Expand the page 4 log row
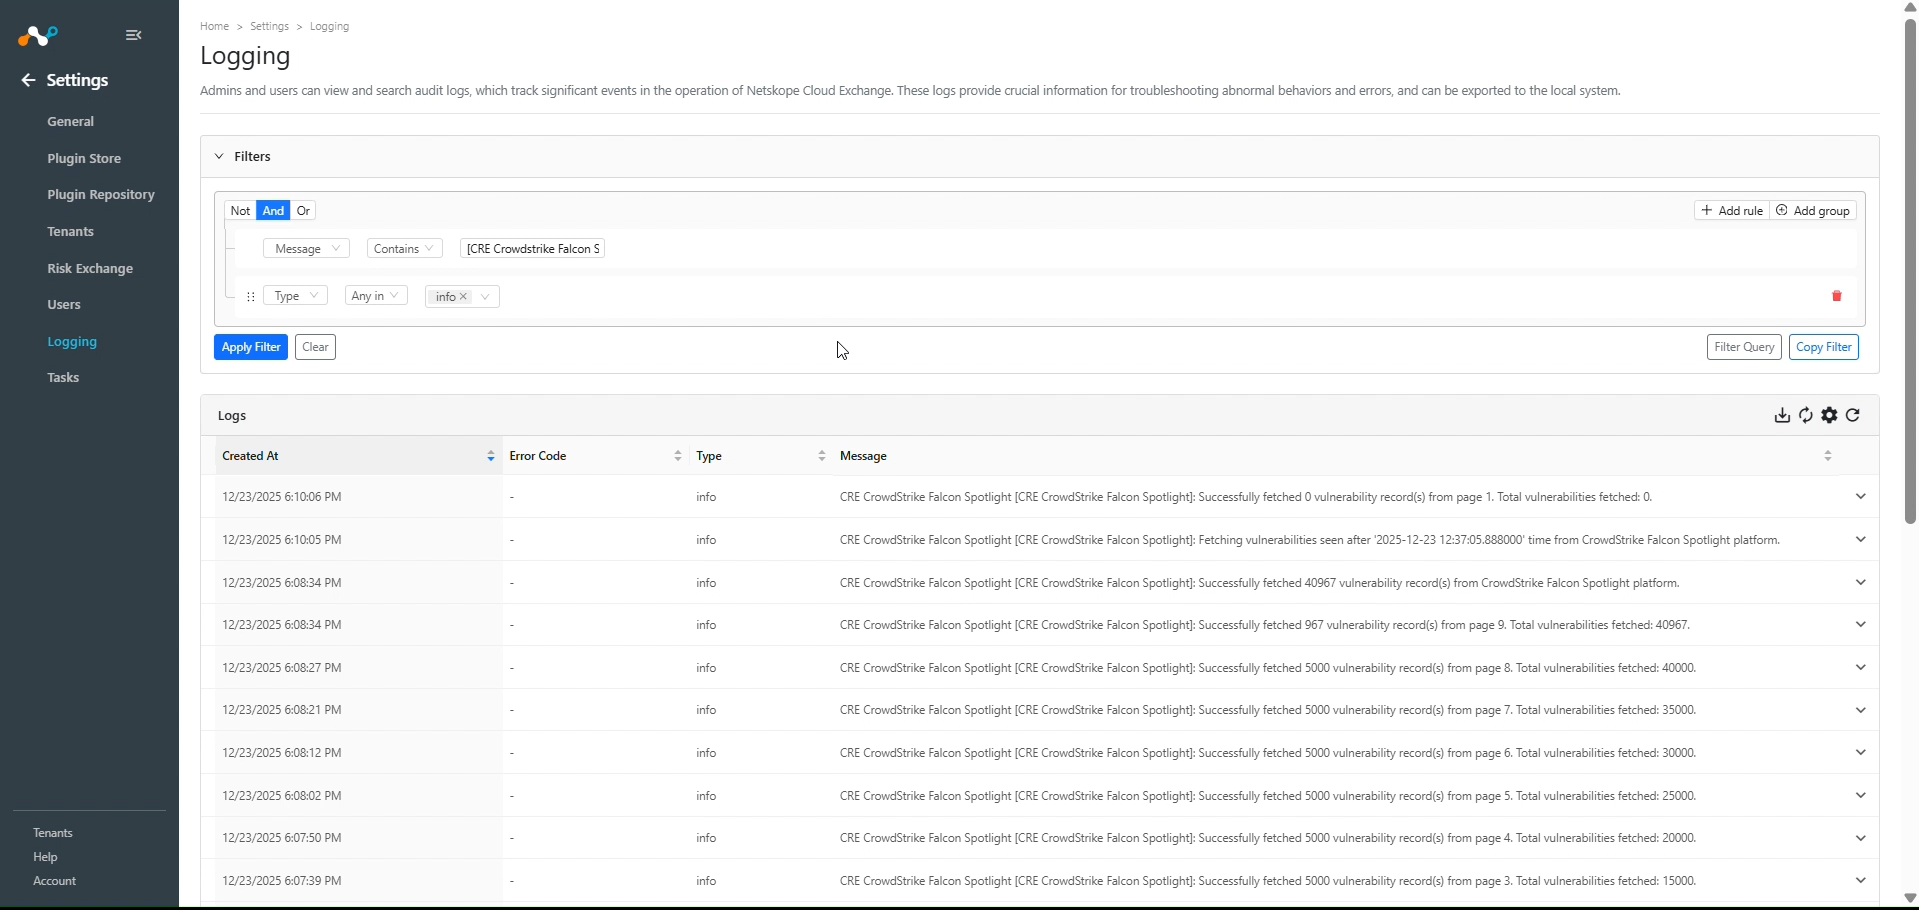This screenshot has width=1919, height=910. click(x=1861, y=838)
